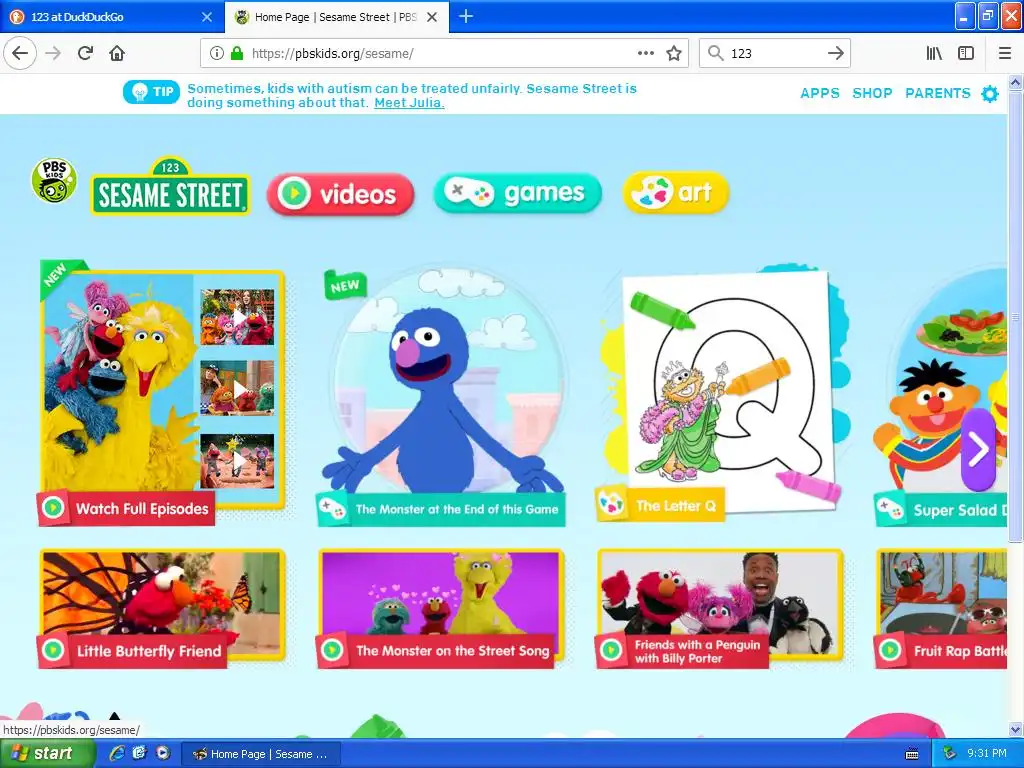The width and height of the screenshot is (1024, 768).
Task: Close the Sesame Street tab
Action: pos(432,17)
